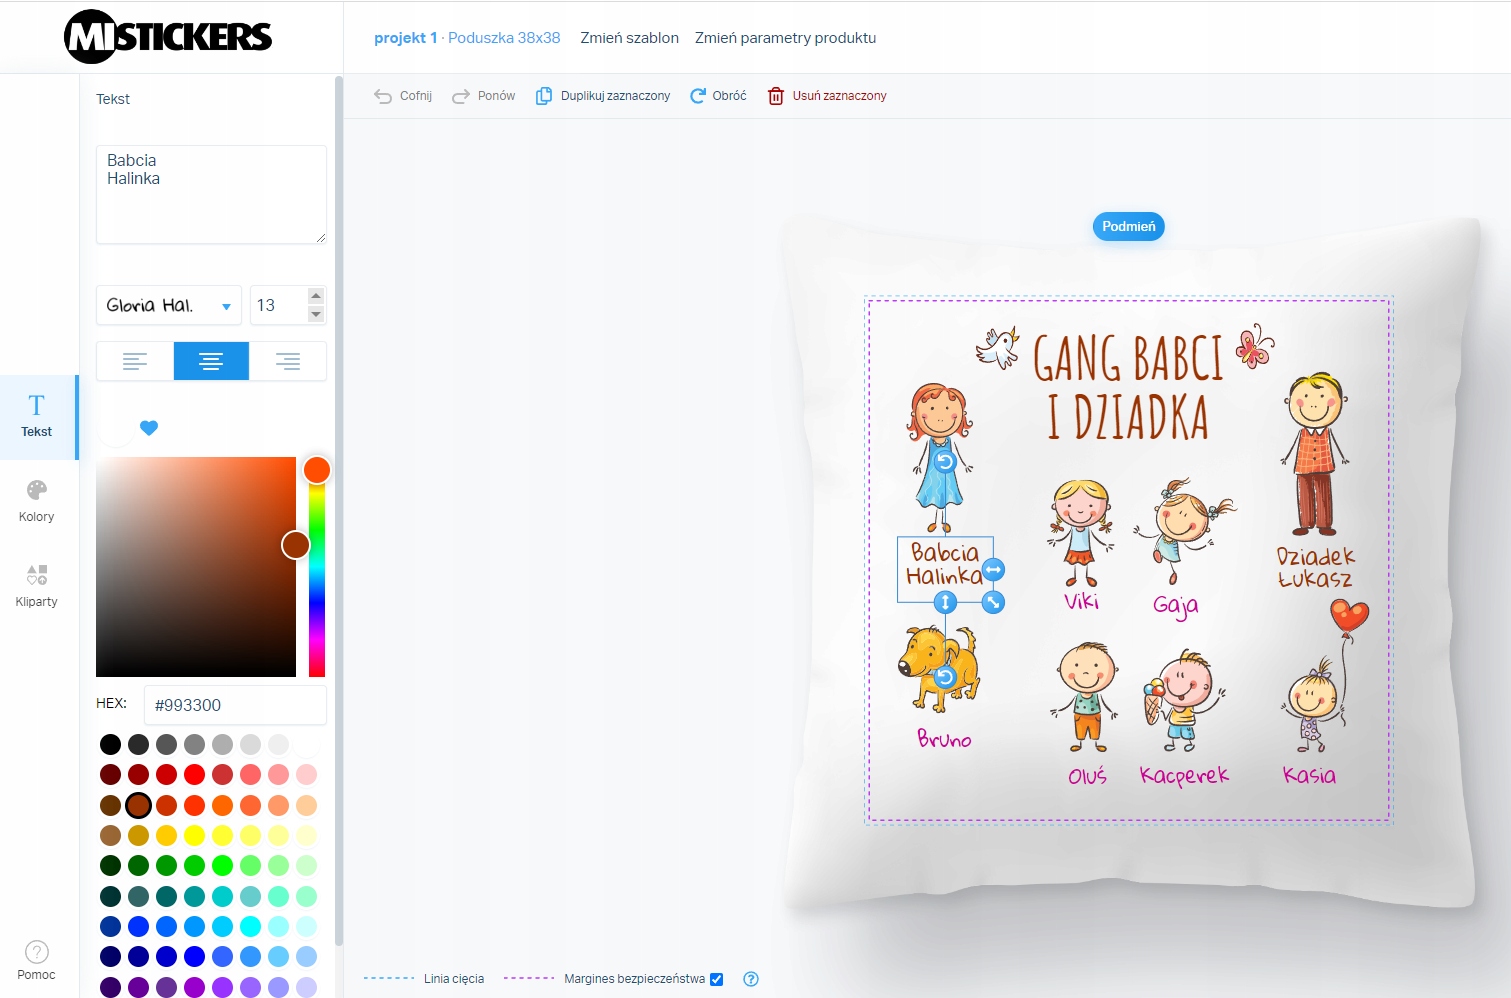
Task: Click the Cofnij undo arrow icon
Action: 383,96
